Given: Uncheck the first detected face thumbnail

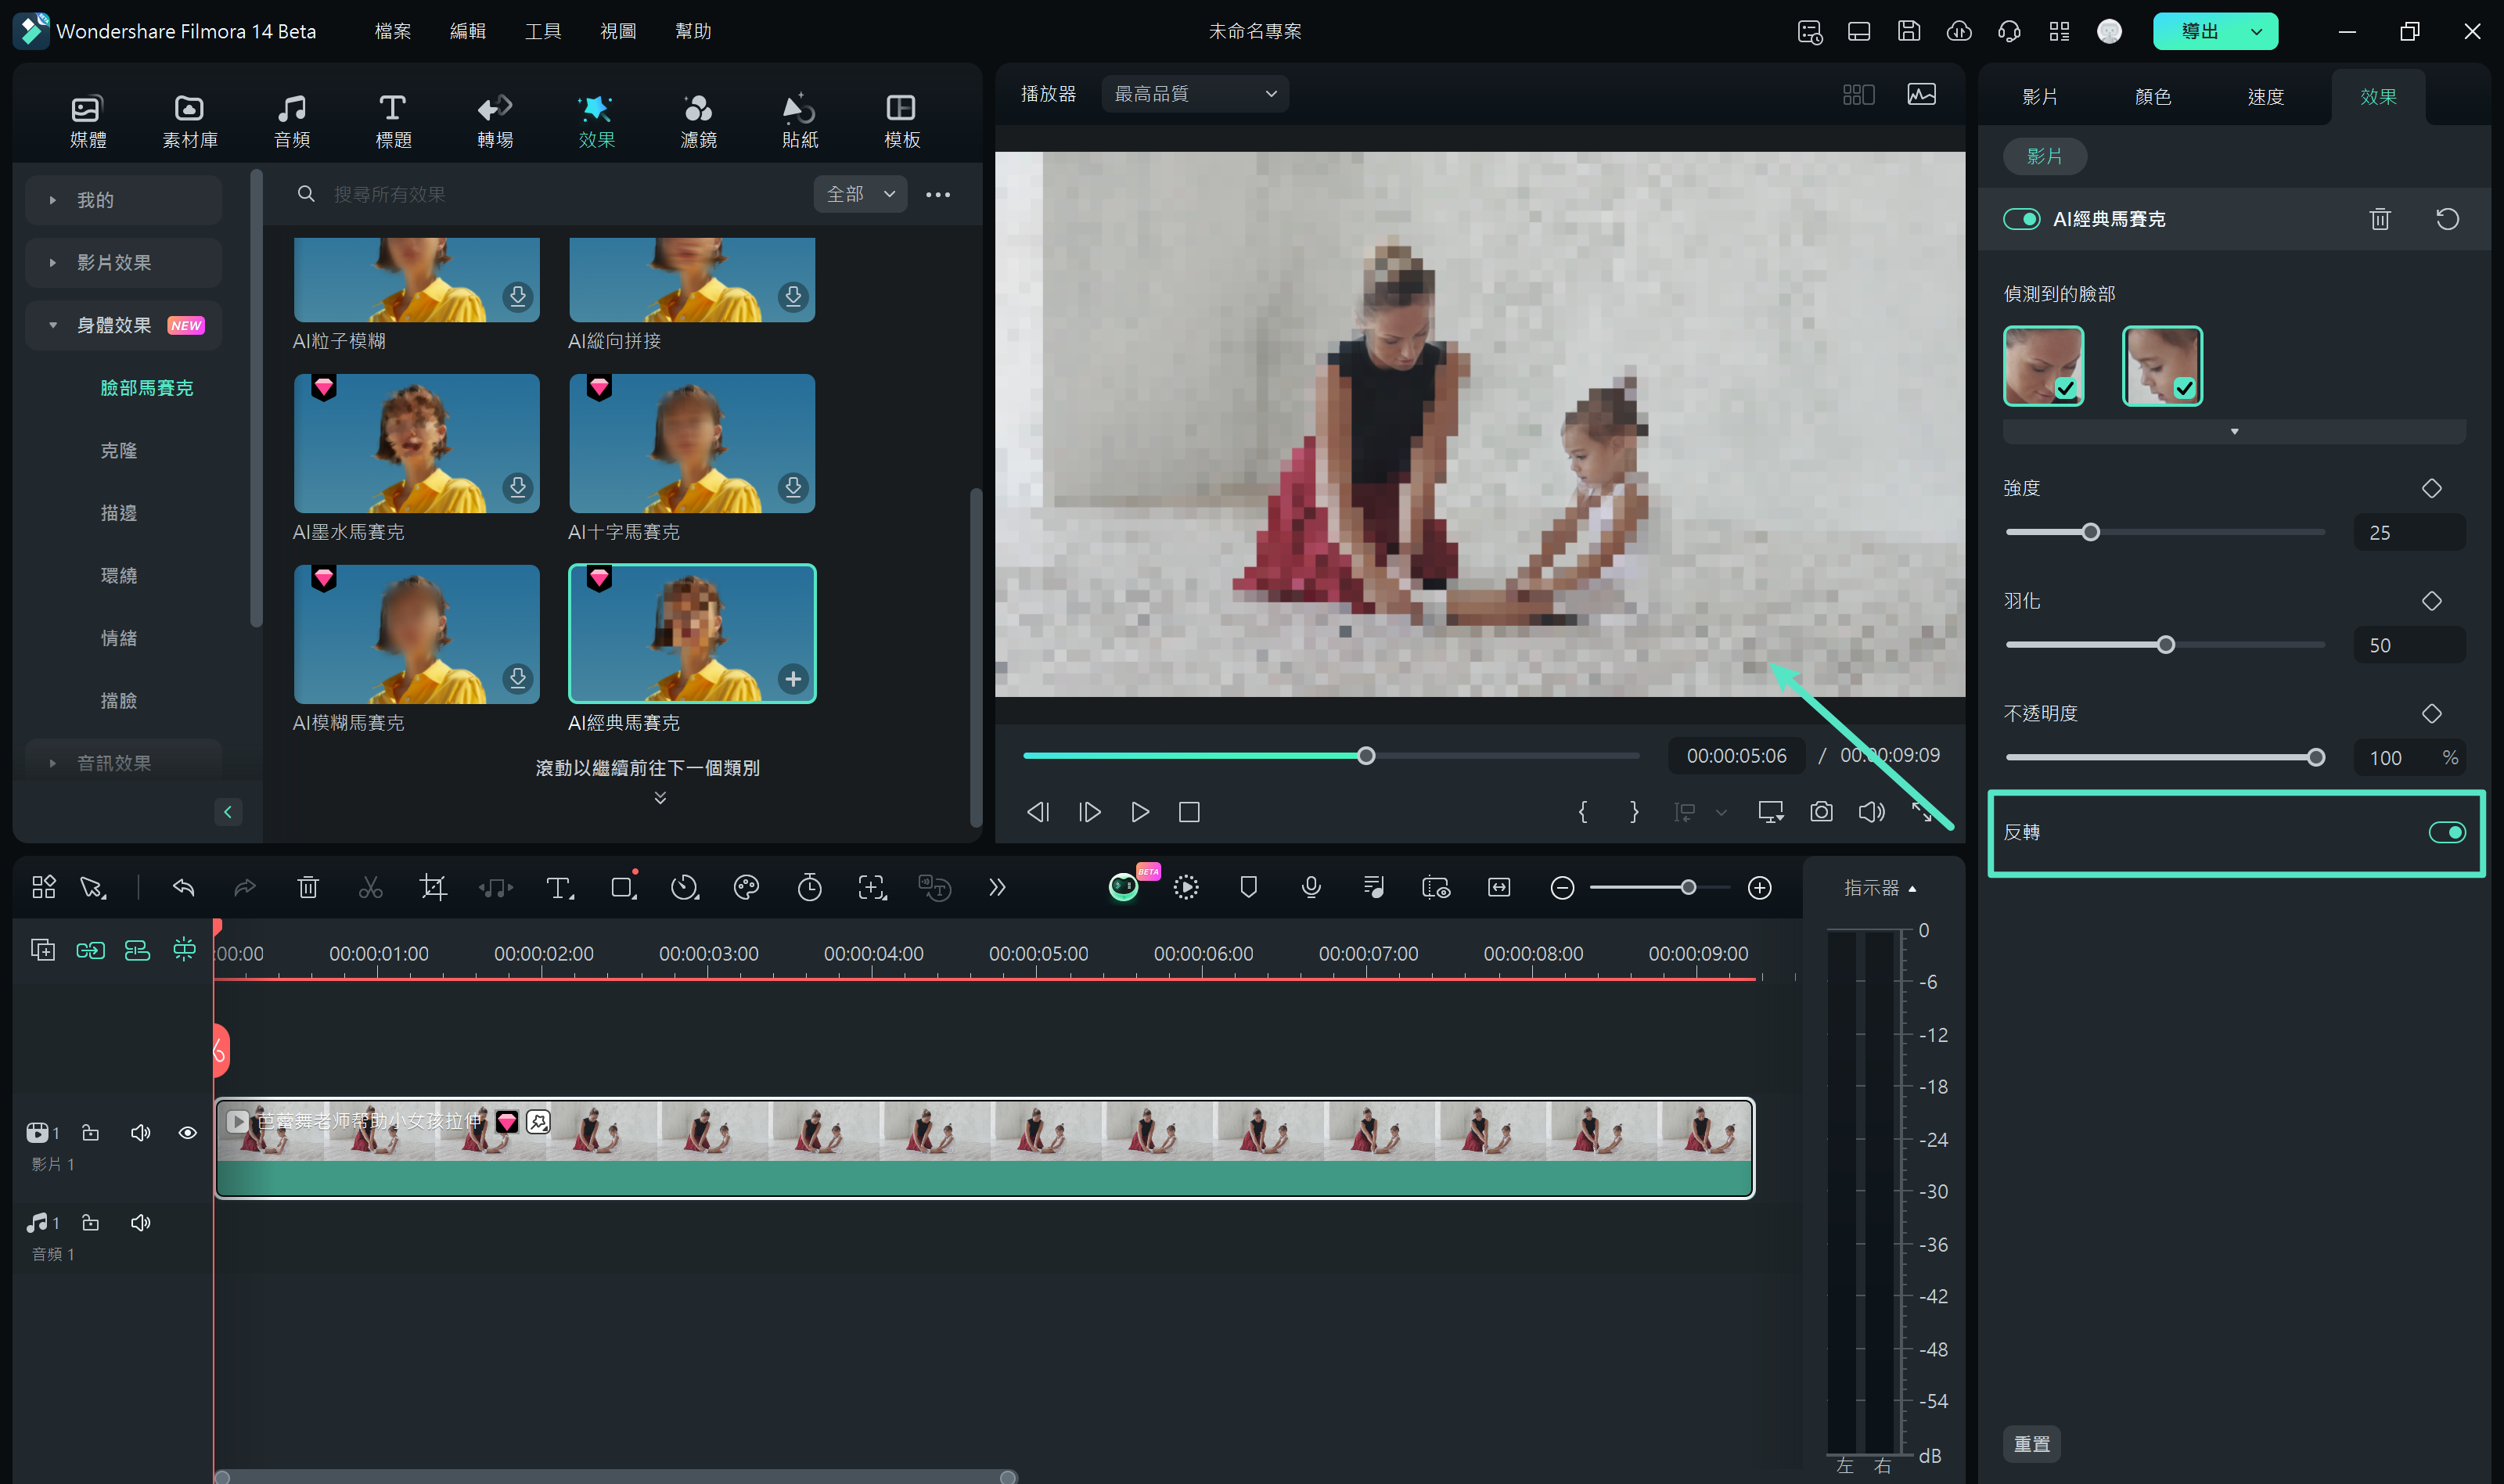Looking at the screenshot, I should (2043, 366).
